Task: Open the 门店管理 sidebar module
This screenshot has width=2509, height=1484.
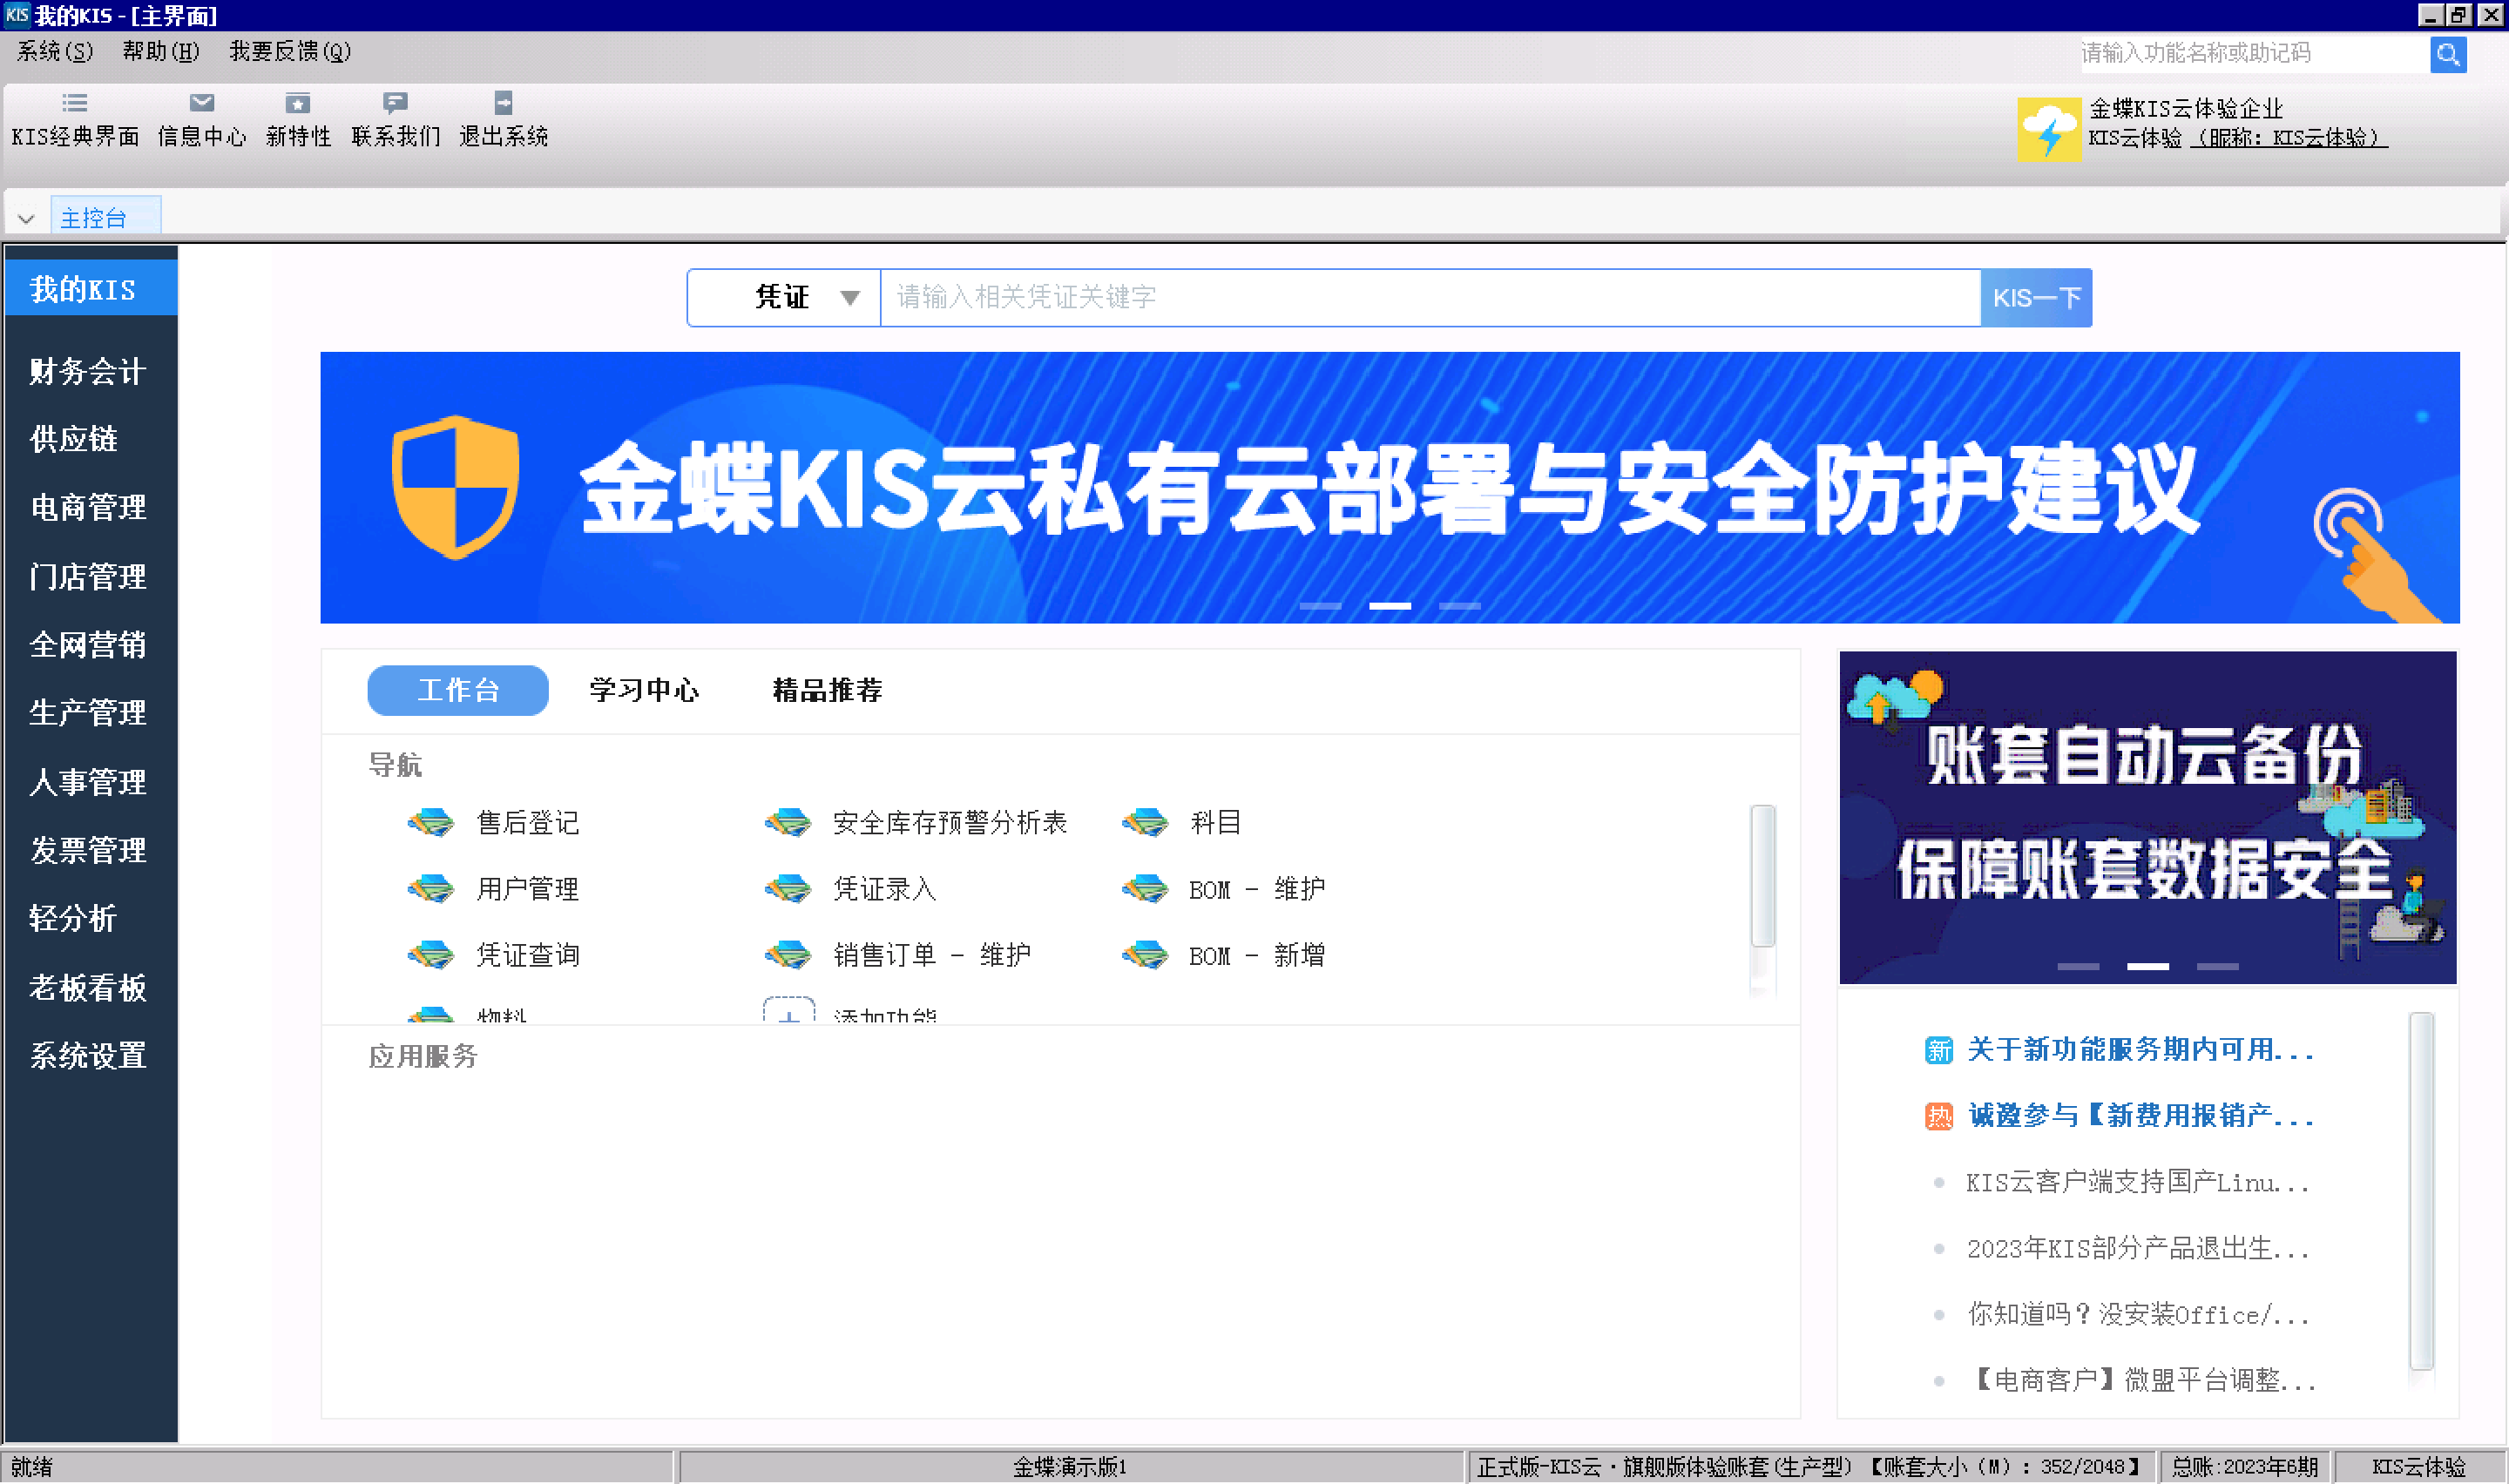Action: click(x=88, y=576)
